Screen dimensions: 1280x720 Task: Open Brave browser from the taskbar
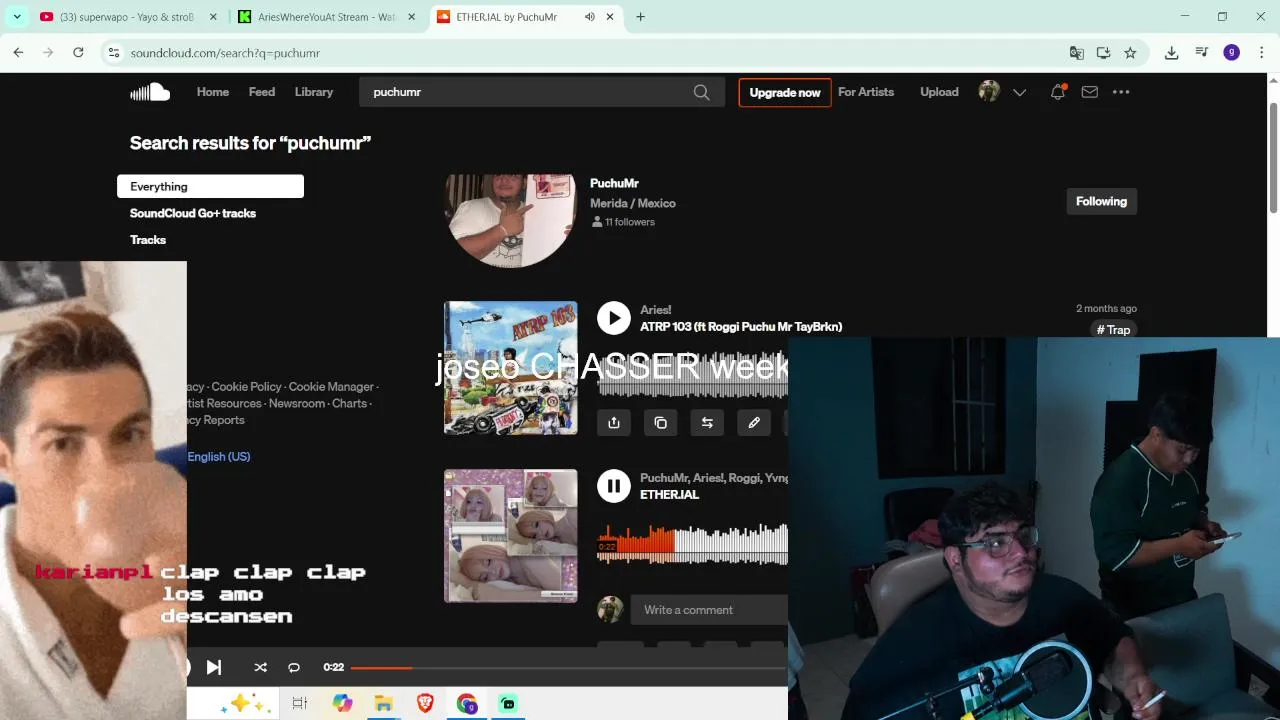[425, 704]
